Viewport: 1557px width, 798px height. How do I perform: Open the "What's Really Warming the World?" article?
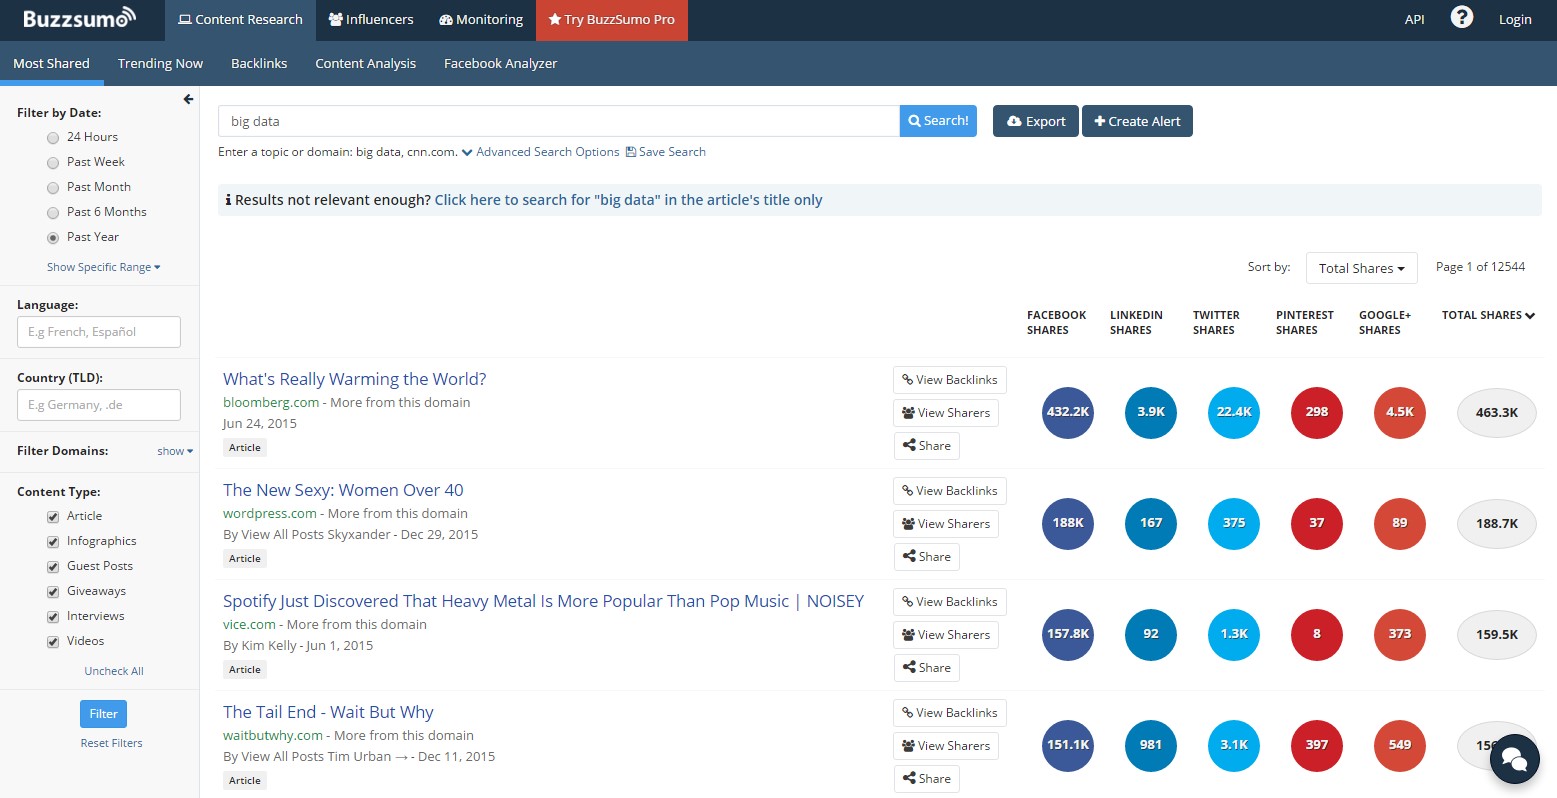(x=354, y=379)
